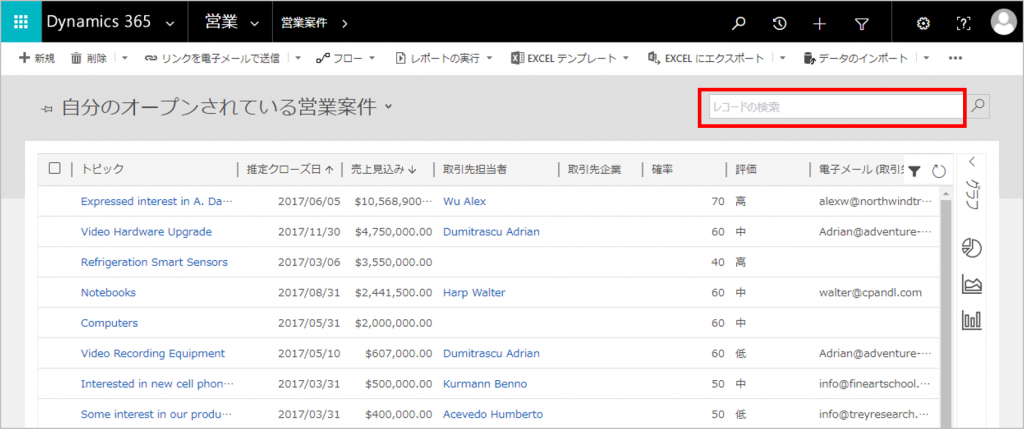This screenshot has height=429, width=1024.
Task: Refresh the grid with the refresh icon
Action: [x=938, y=171]
